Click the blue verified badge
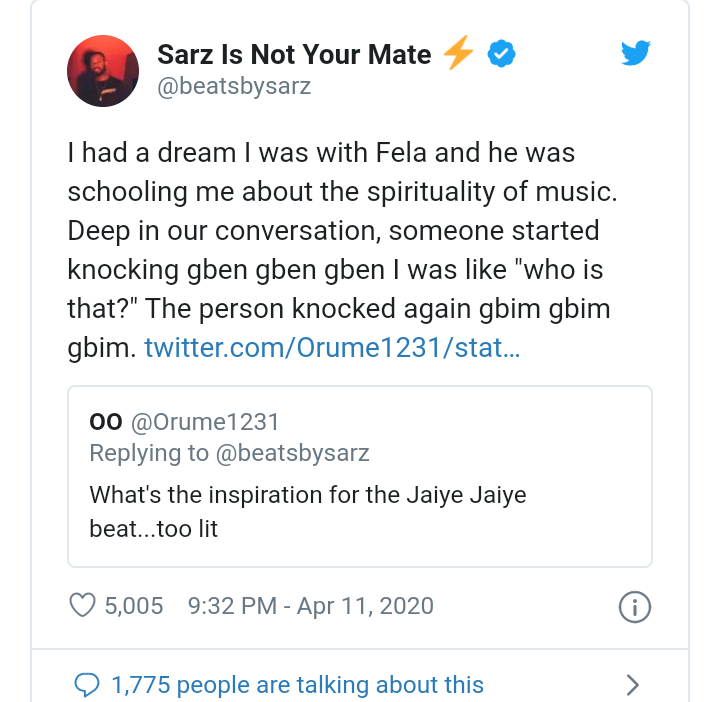The height and width of the screenshot is (702, 720). [x=500, y=54]
